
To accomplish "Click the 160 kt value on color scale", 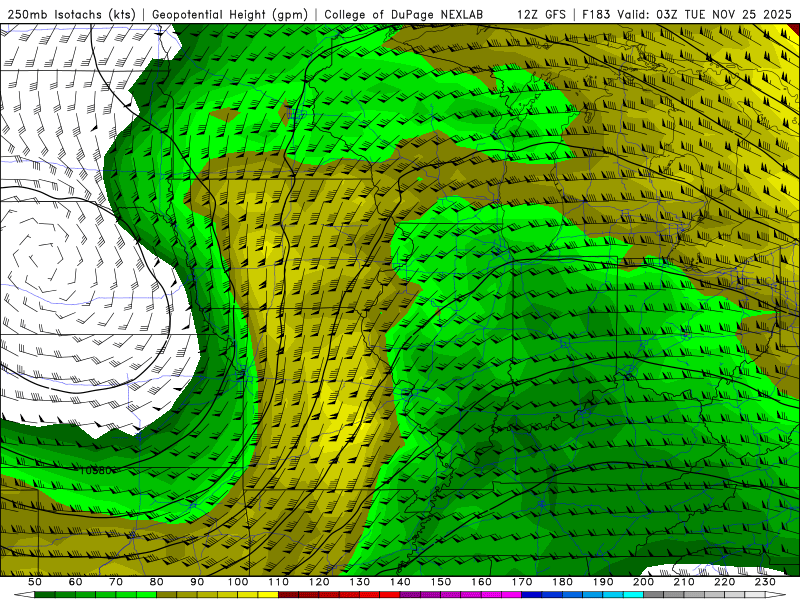I will click(481, 582).
